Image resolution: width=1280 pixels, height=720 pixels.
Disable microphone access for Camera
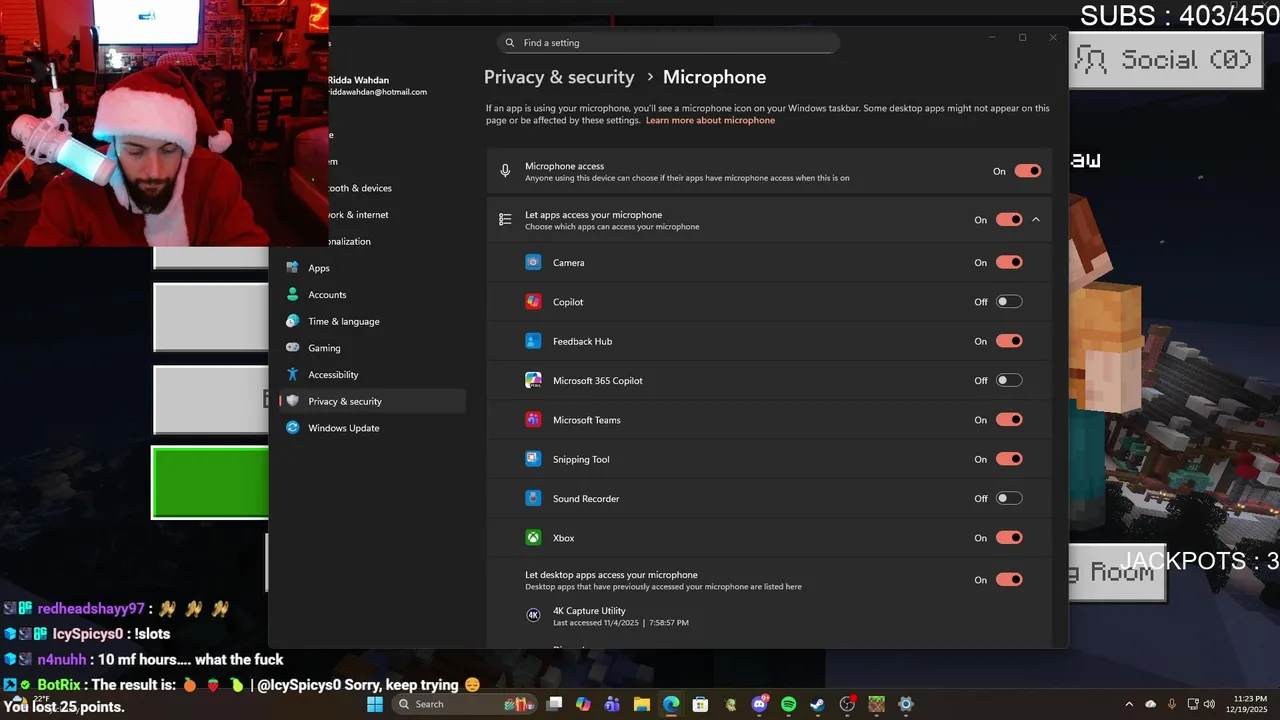pyautogui.click(x=1009, y=262)
